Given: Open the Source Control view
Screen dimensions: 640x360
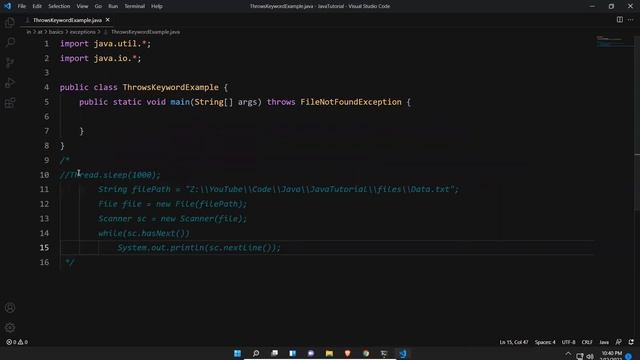Looking at the screenshot, I should pyautogui.click(x=10, y=62).
